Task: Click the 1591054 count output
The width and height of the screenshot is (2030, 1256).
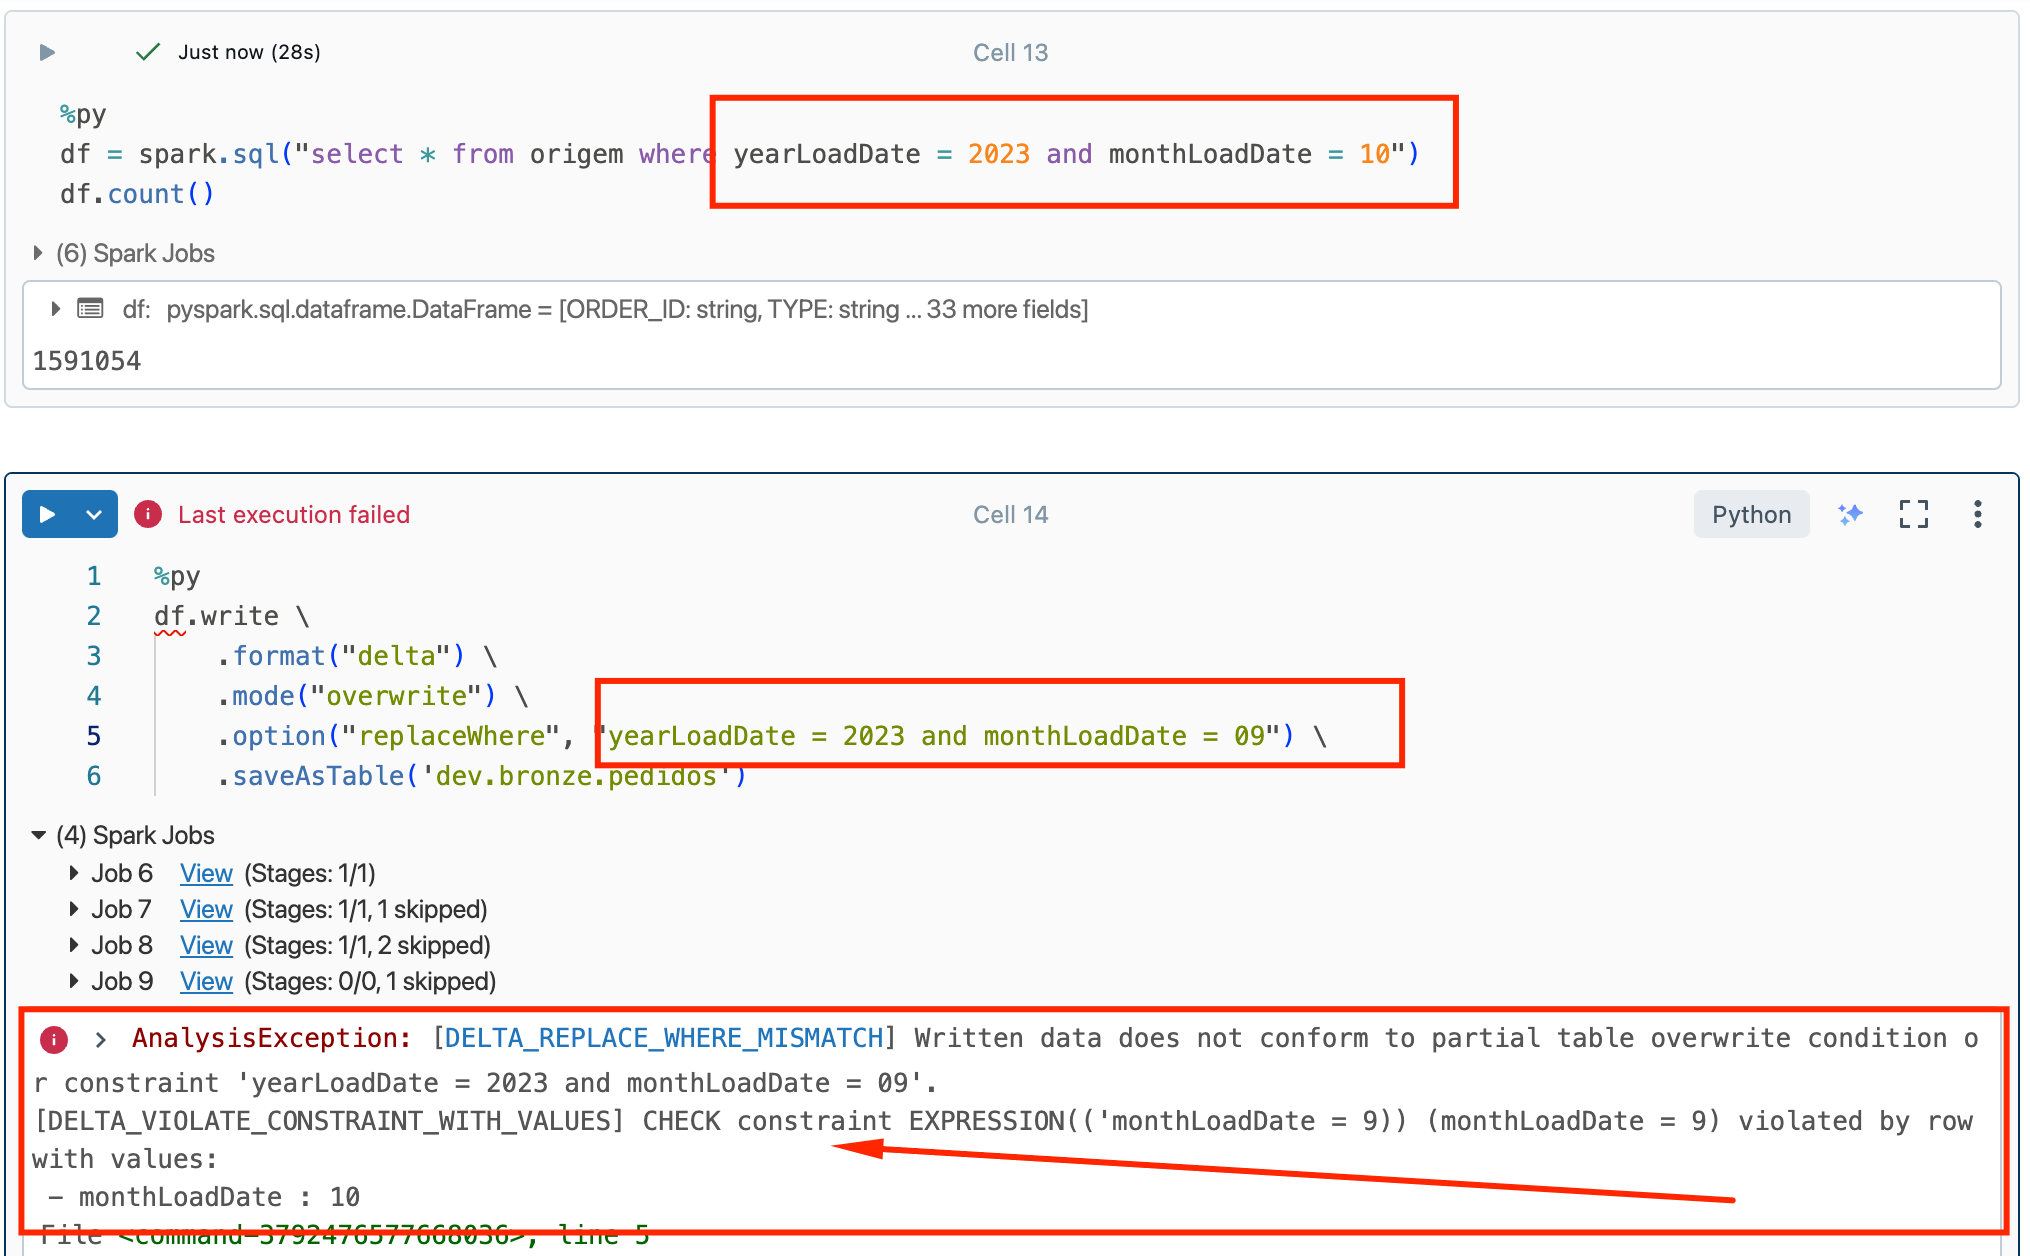Action: (x=87, y=361)
